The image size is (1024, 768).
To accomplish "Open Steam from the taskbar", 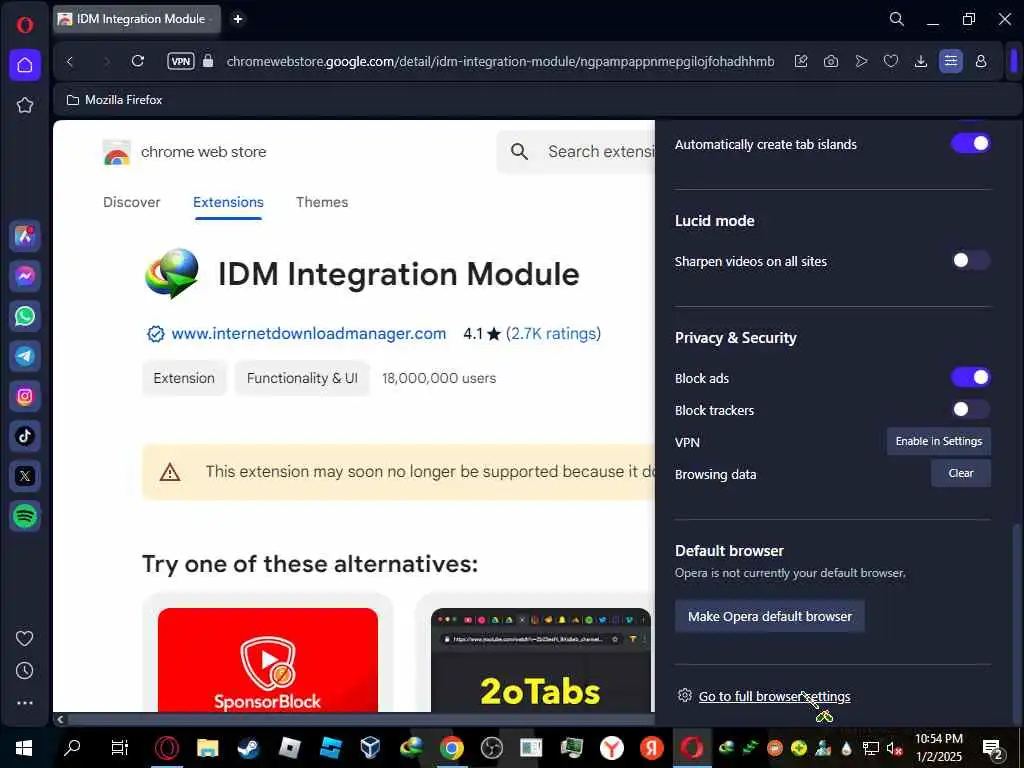I will tap(248, 748).
